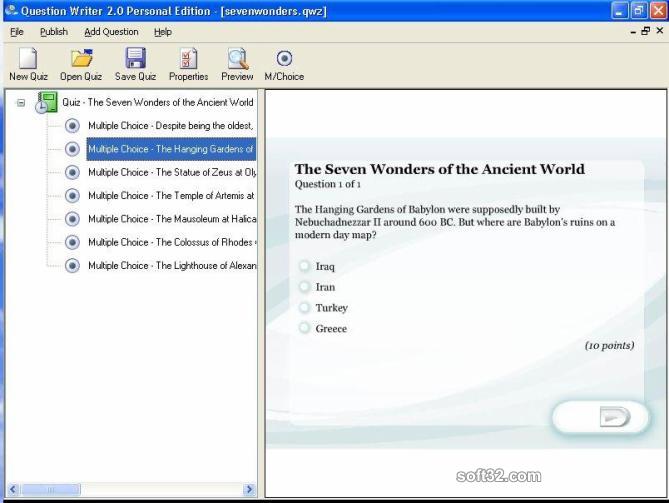Launch Preview with the magnifier icon
669x503 pixels.
coord(237,58)
